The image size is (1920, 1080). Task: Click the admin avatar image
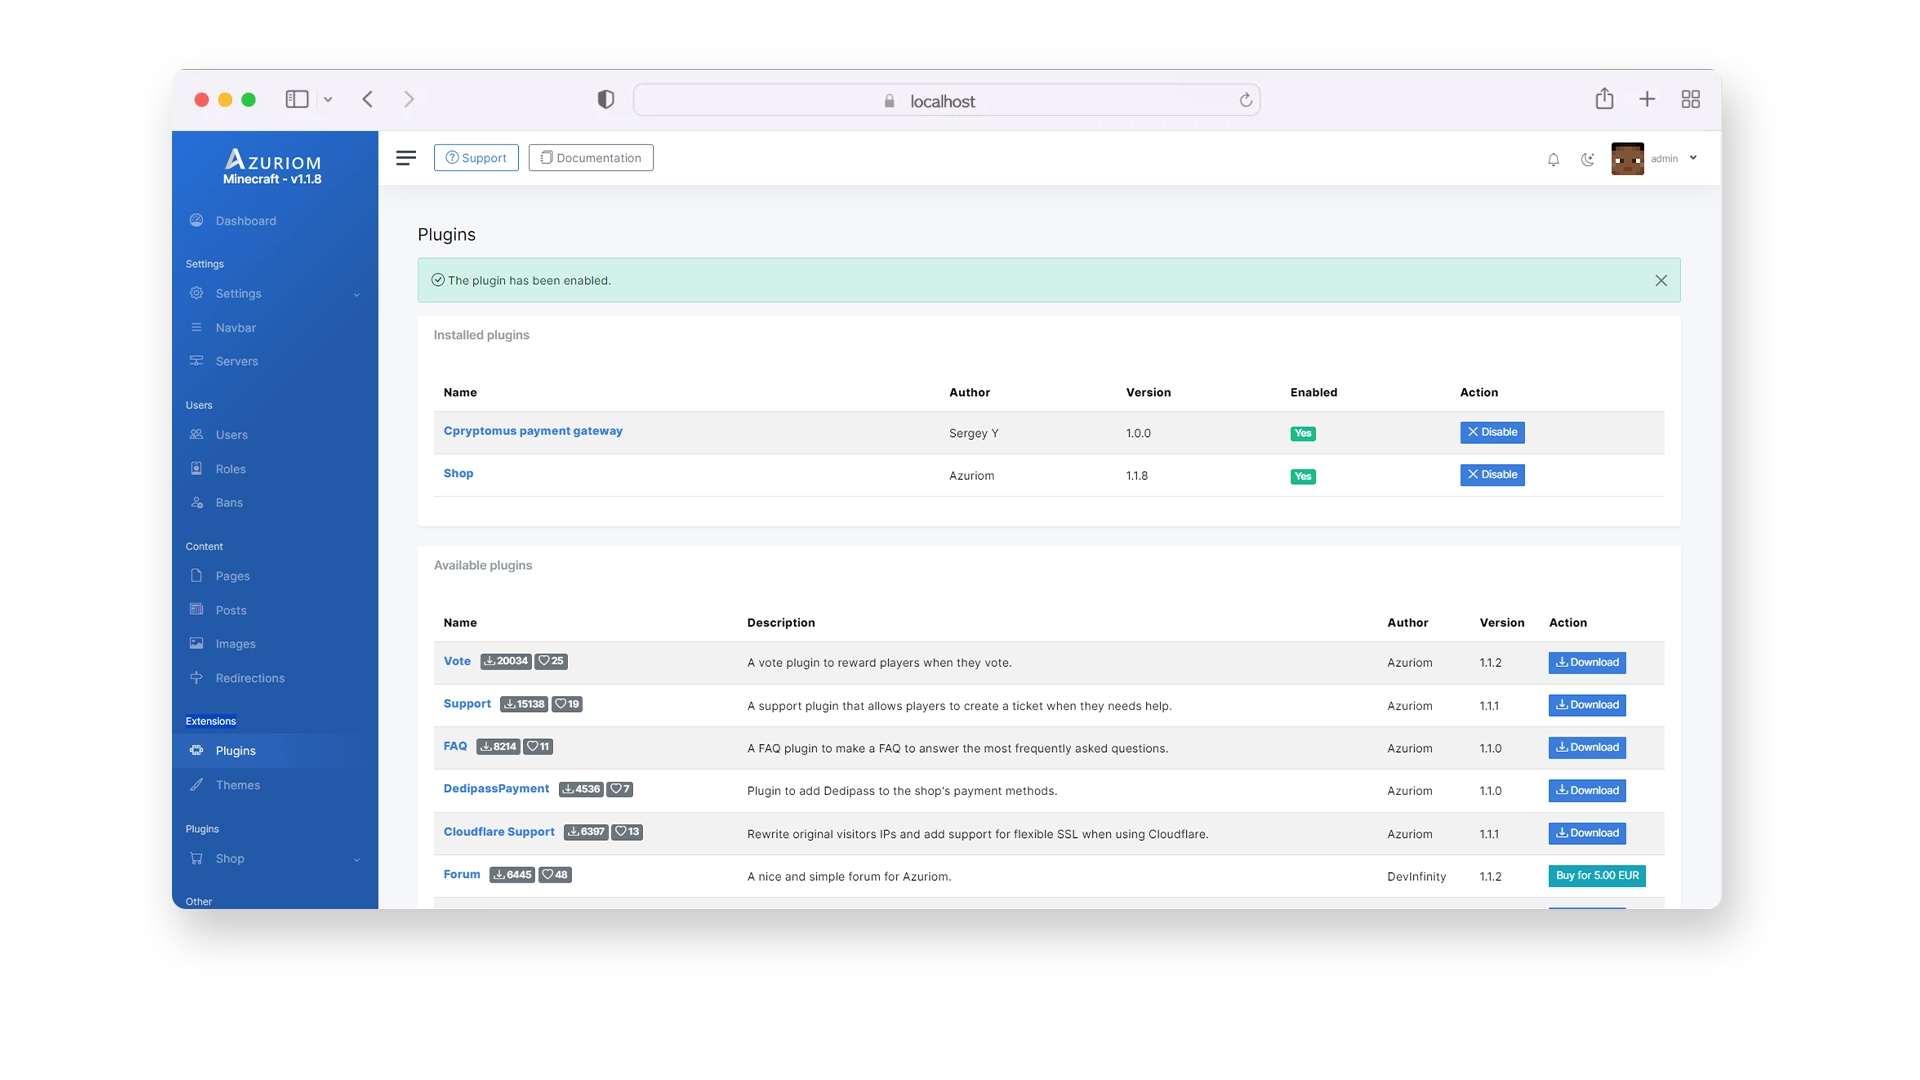pos(1627,158)
